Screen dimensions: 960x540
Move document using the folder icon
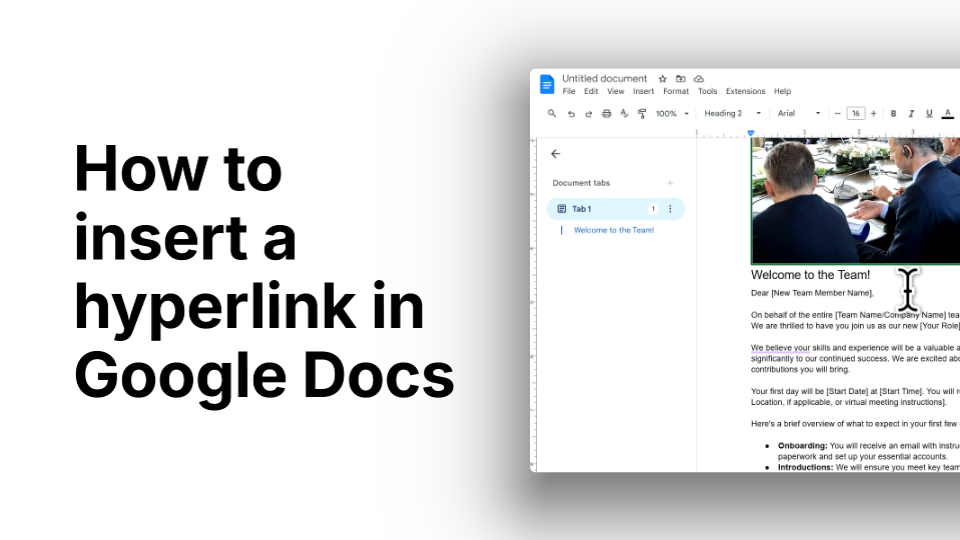click(x=680, y=79)
